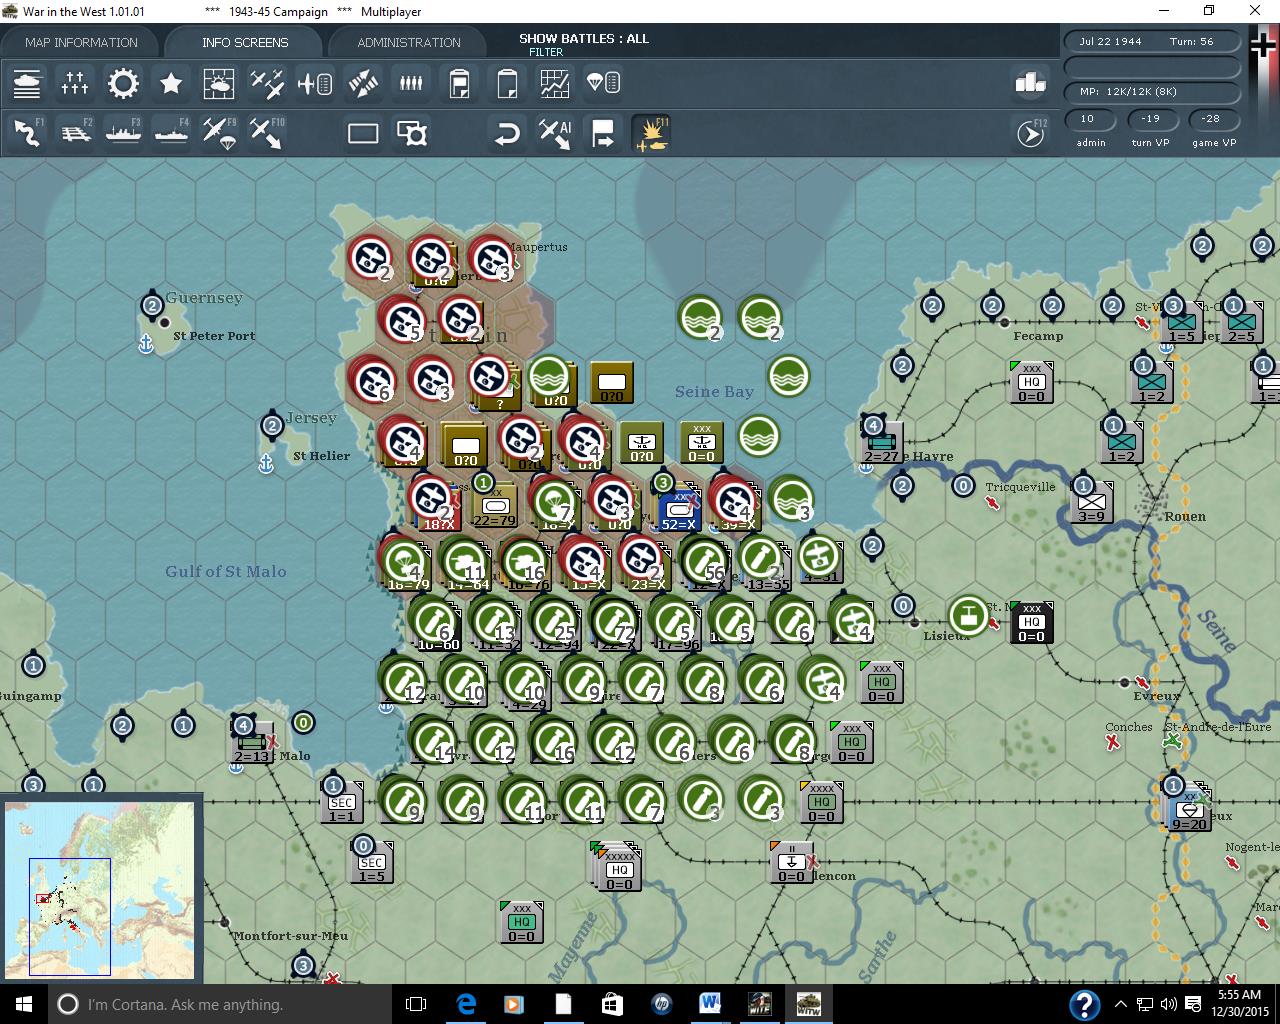Select the blue 52=X unit counter
The height and width of the screenshot is (1024, 1280).
point(679,507)
